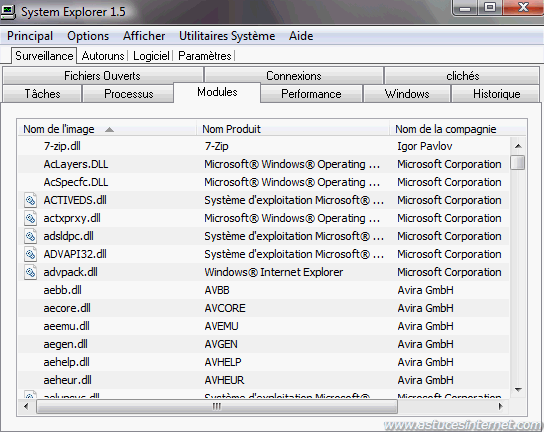
Task: Sort by Nom de l'image column header
Action: coord(107,129)
